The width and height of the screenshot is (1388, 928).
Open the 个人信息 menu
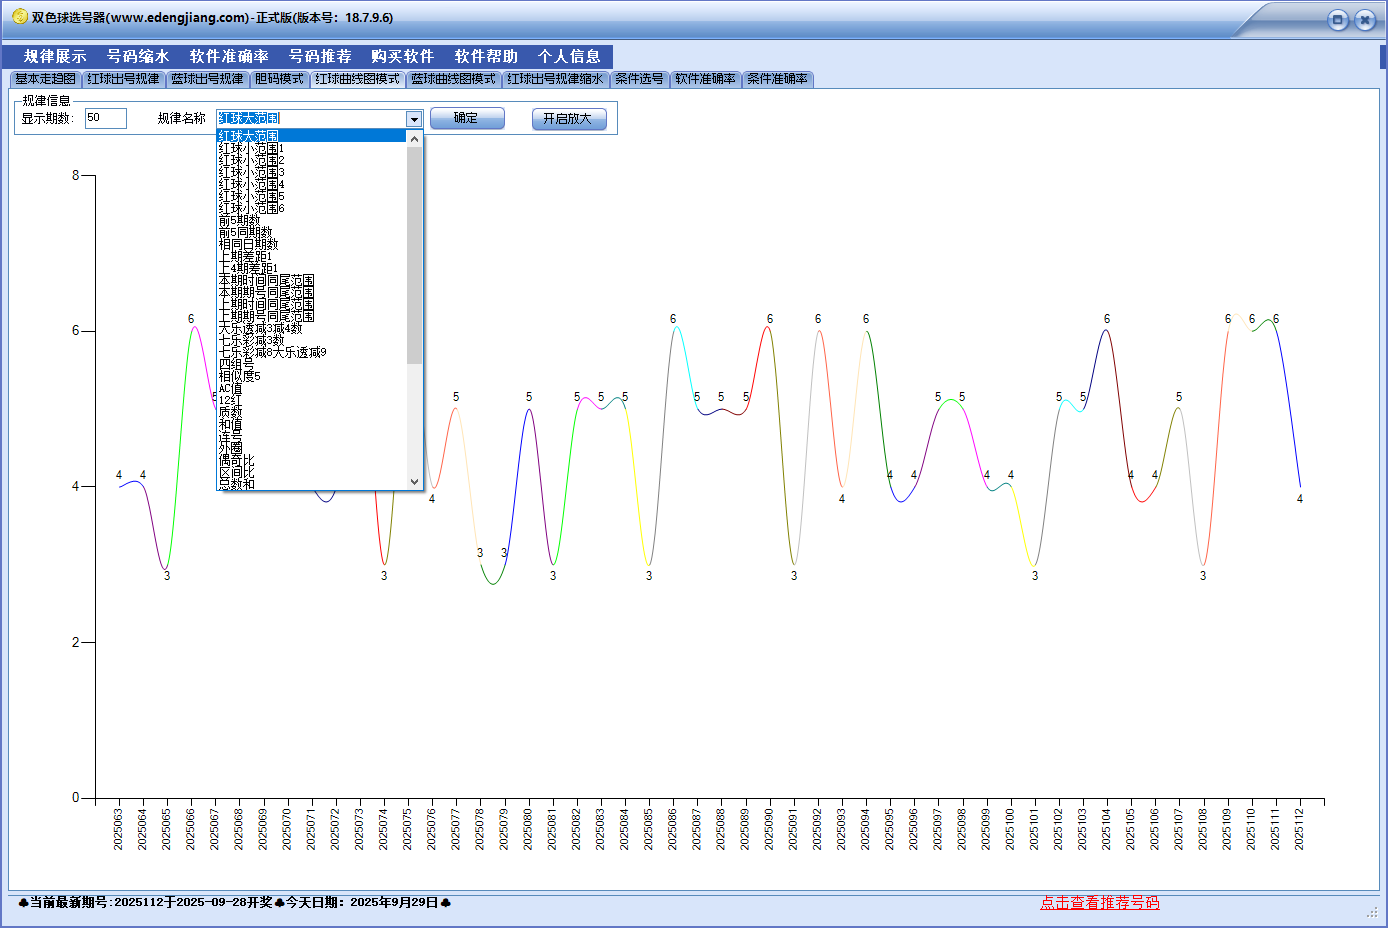(569, 57)
